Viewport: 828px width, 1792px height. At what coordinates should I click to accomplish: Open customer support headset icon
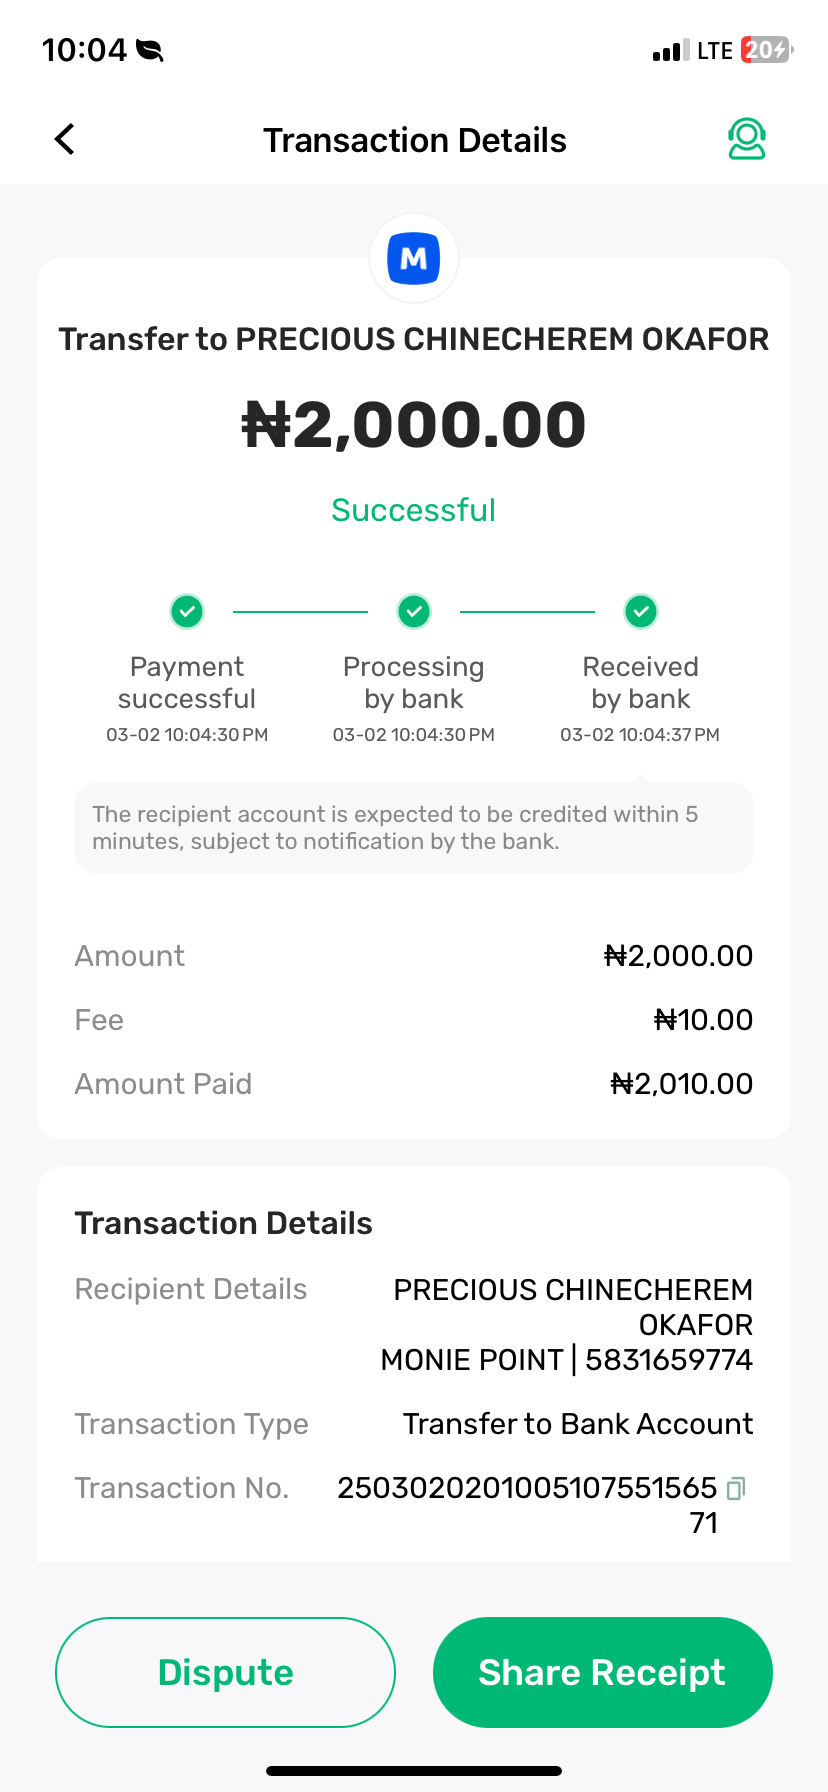pyautogui.click(x=746, y=140)
